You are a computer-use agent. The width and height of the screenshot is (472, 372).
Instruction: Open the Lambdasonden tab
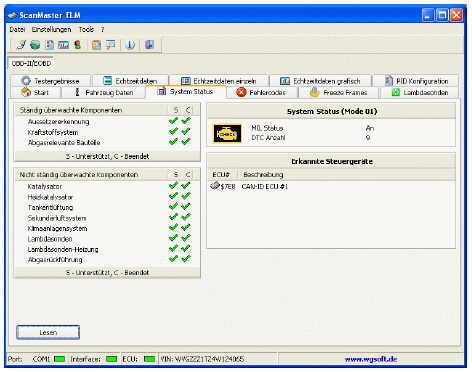[x=419, y=92]
